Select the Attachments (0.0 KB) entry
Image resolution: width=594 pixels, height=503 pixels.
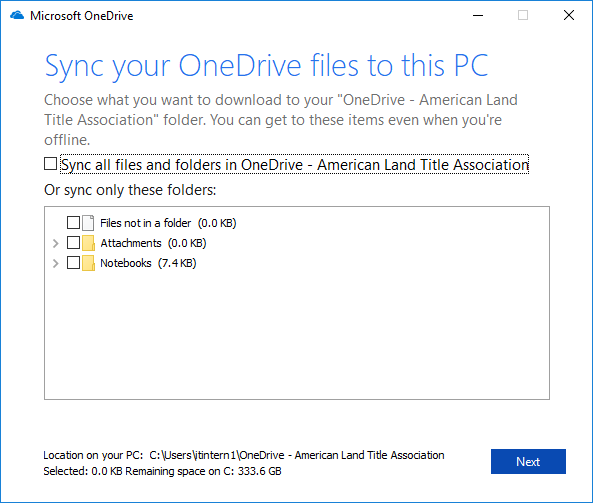153,243
